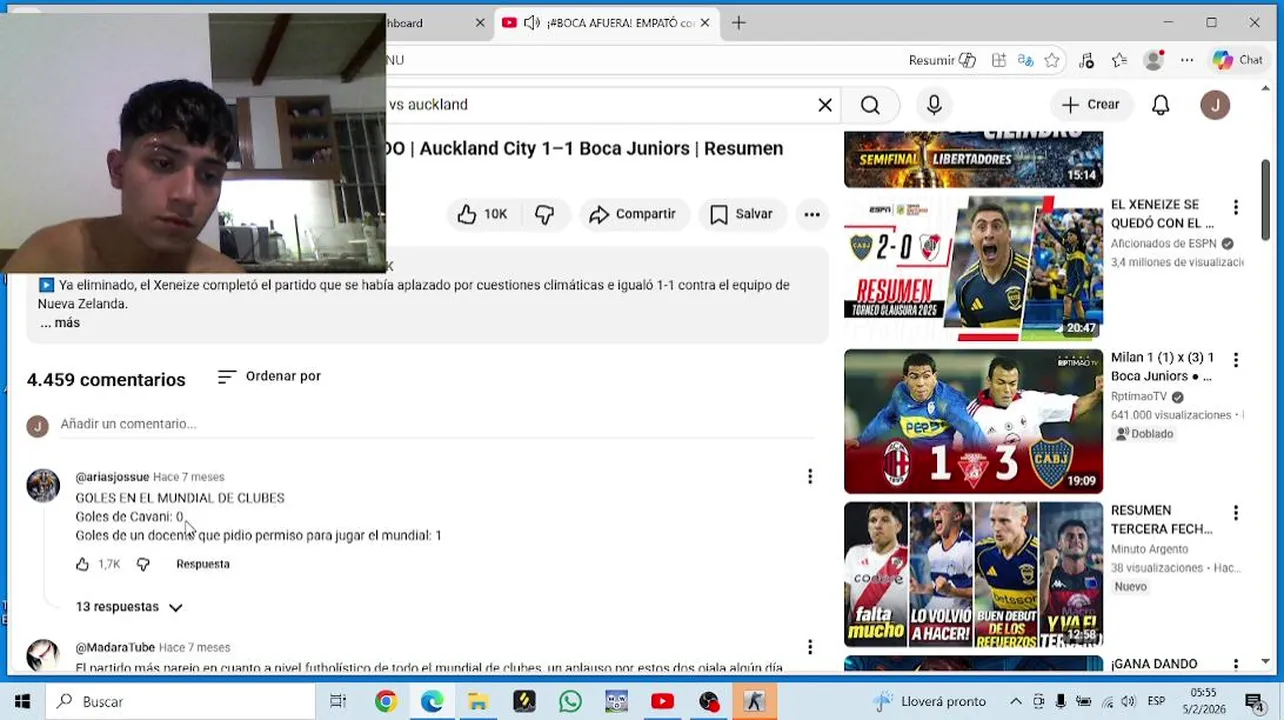Expand description with más link
This screenshot has width=1284, height=720.
pos(60,323)
